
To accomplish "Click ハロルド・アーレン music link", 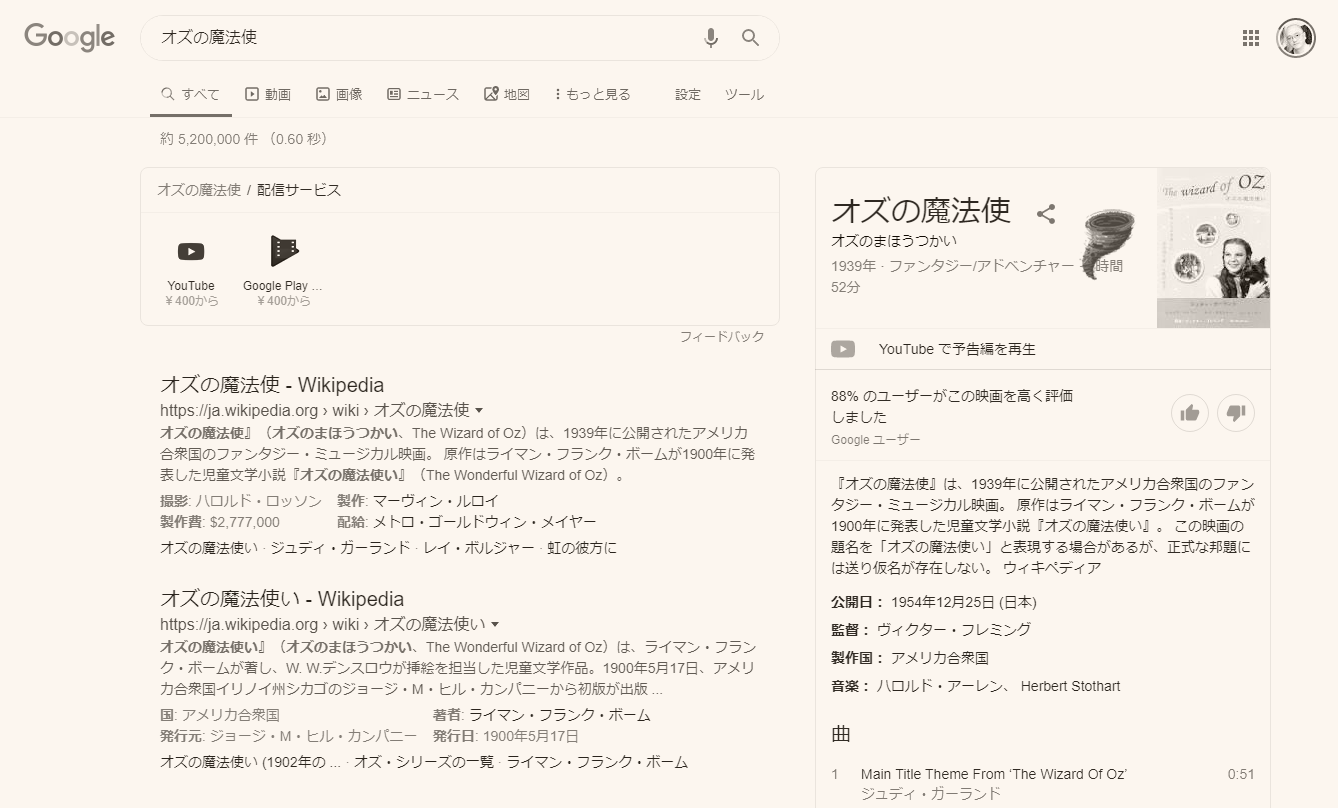I will (942, 686).
